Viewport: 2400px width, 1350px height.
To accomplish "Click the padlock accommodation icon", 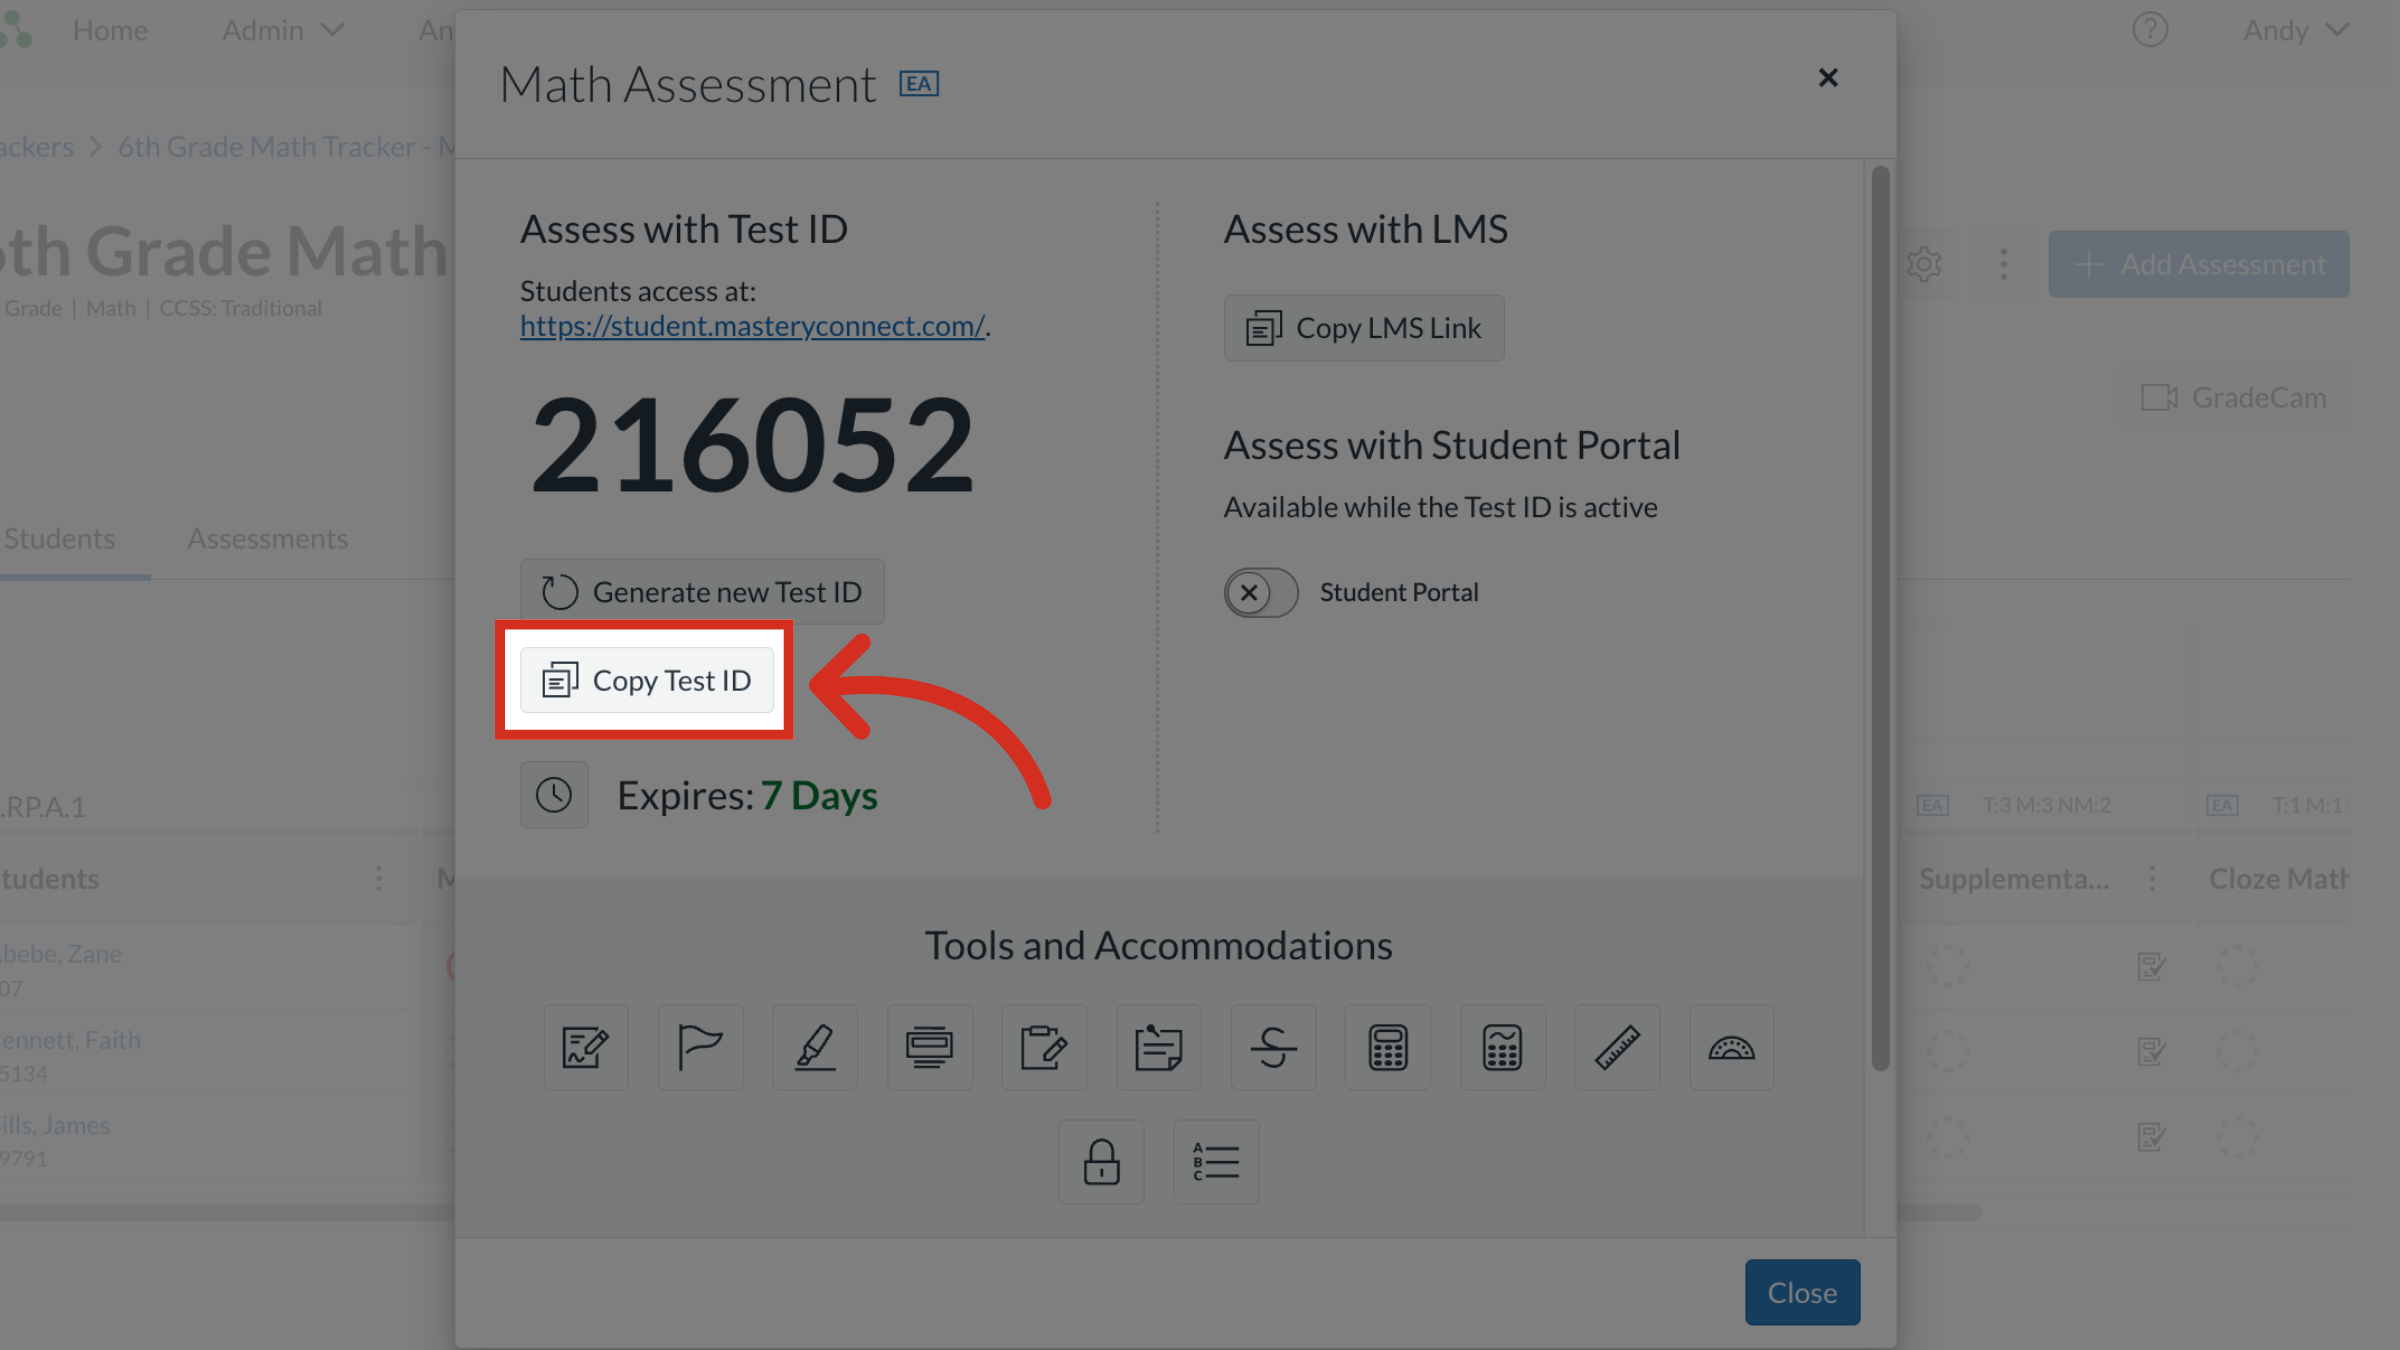I will (x=1101, y=1162).
